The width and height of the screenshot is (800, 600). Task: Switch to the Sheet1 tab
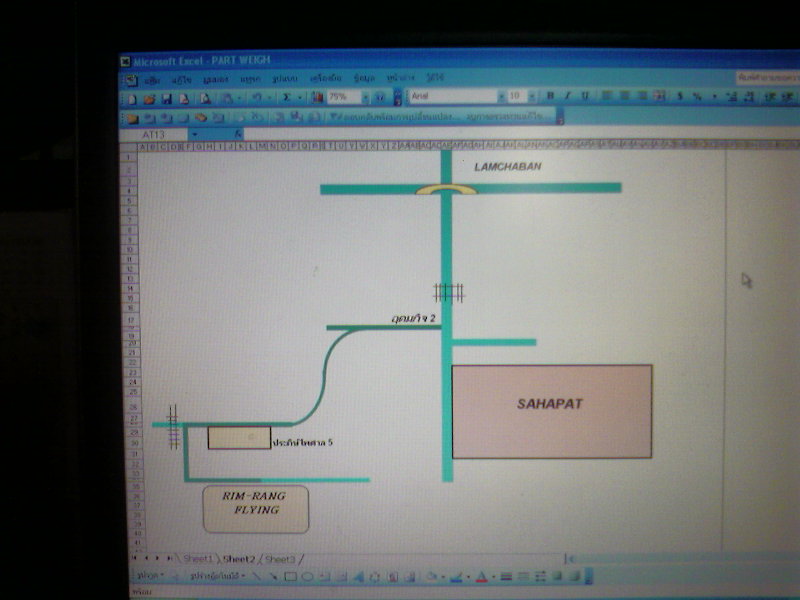[x=196, y=558]
